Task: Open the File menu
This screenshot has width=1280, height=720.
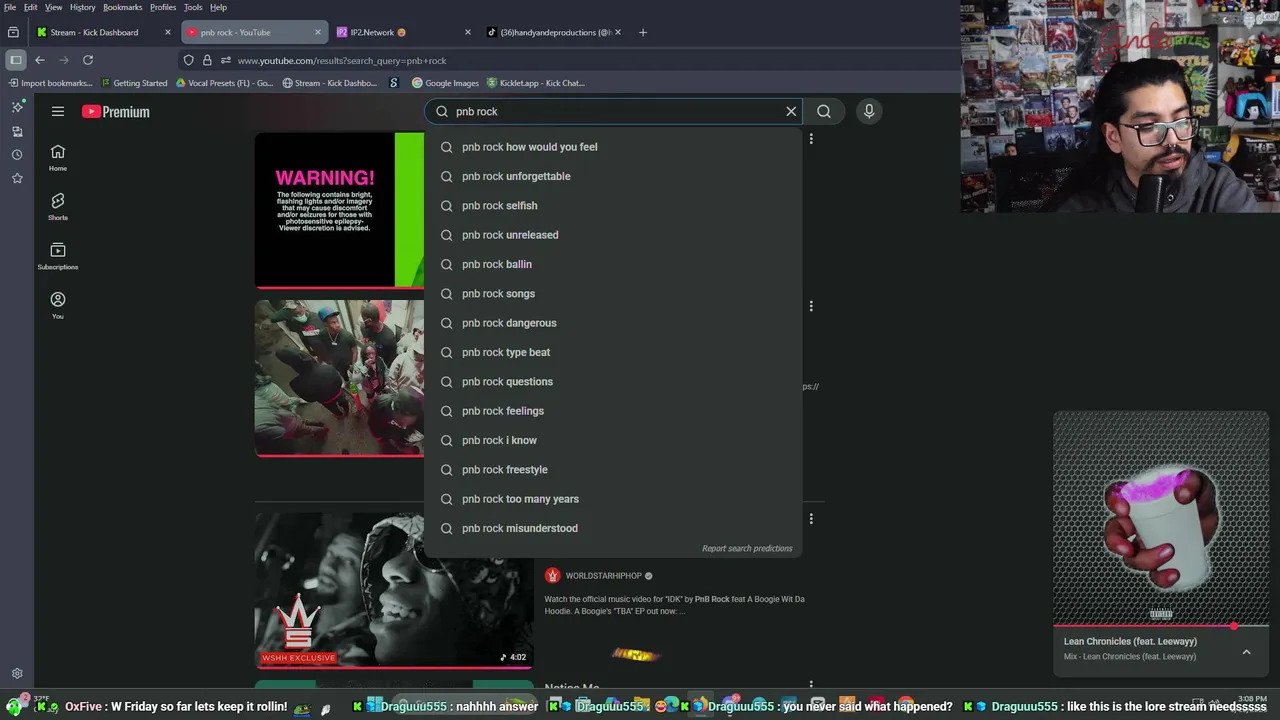Action: coord(10,7)
